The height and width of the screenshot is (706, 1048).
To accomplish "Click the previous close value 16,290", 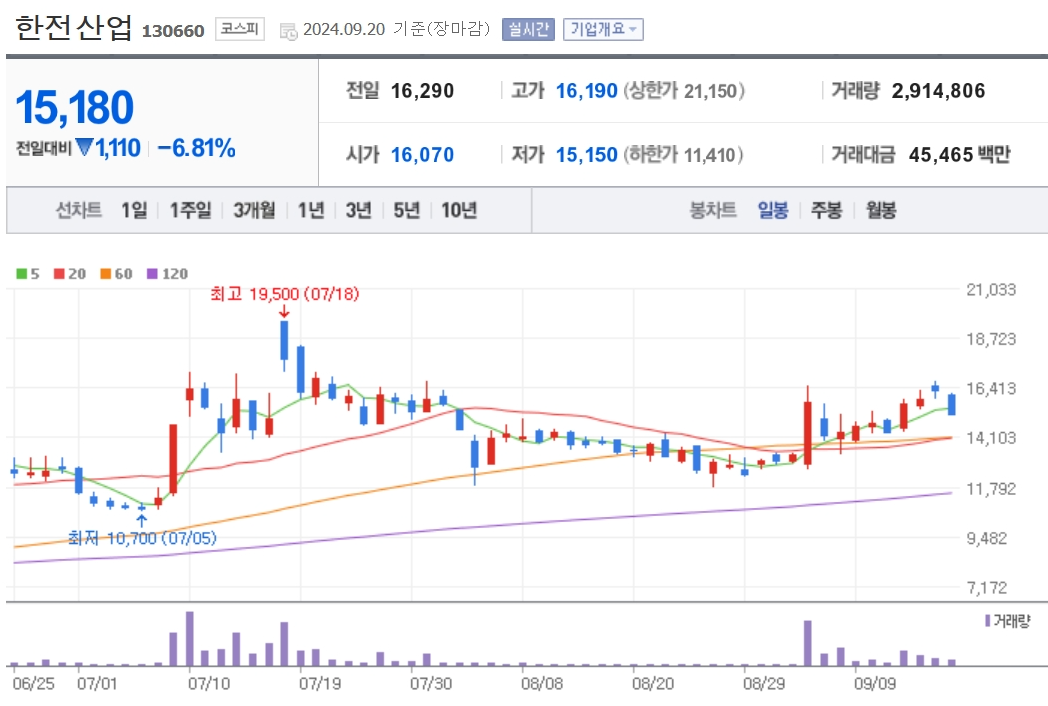I will tap(422, 91).
